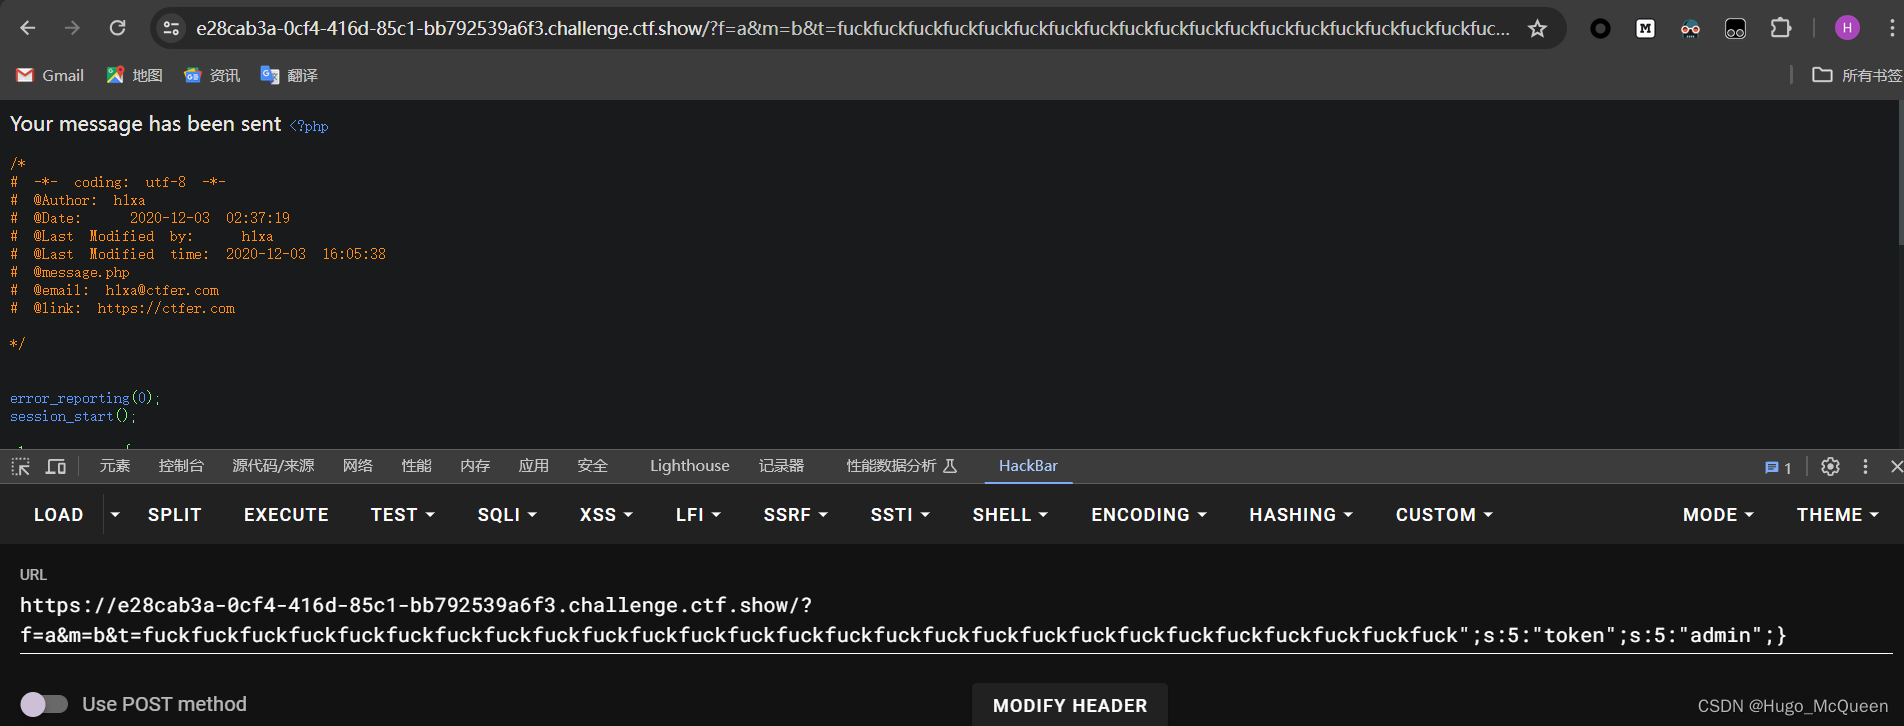Expand the SSTI dropdown

[900, 515]
